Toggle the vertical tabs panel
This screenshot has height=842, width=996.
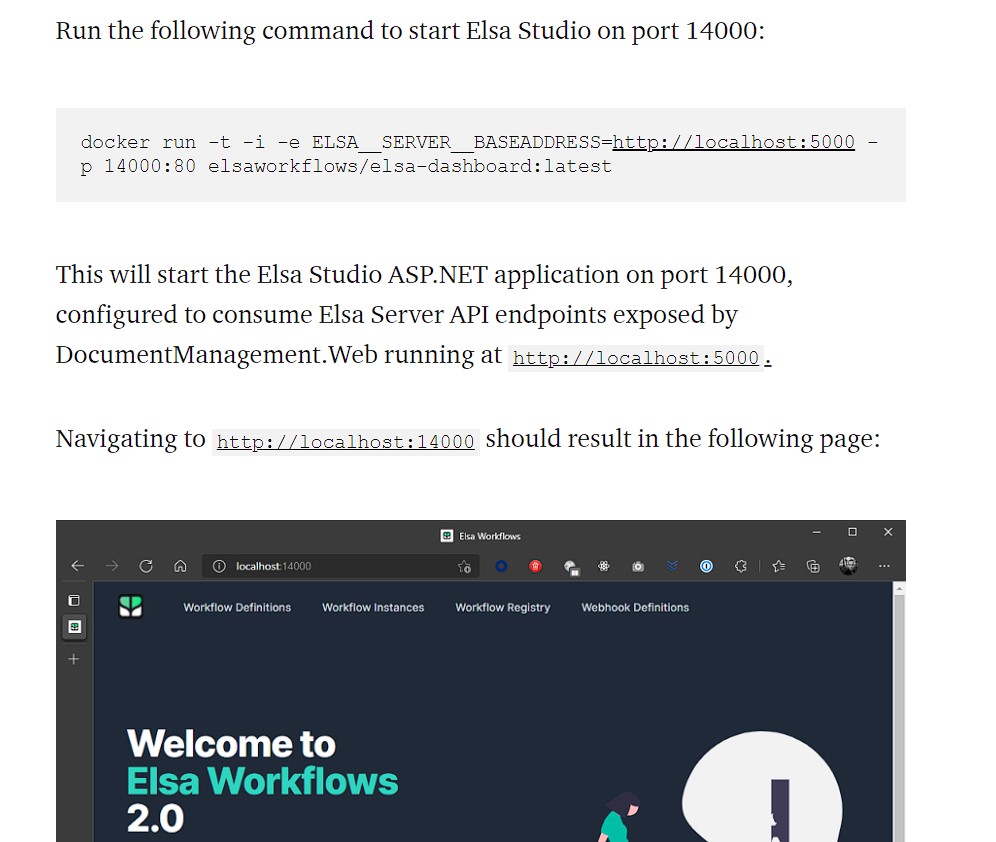[73, 598]
